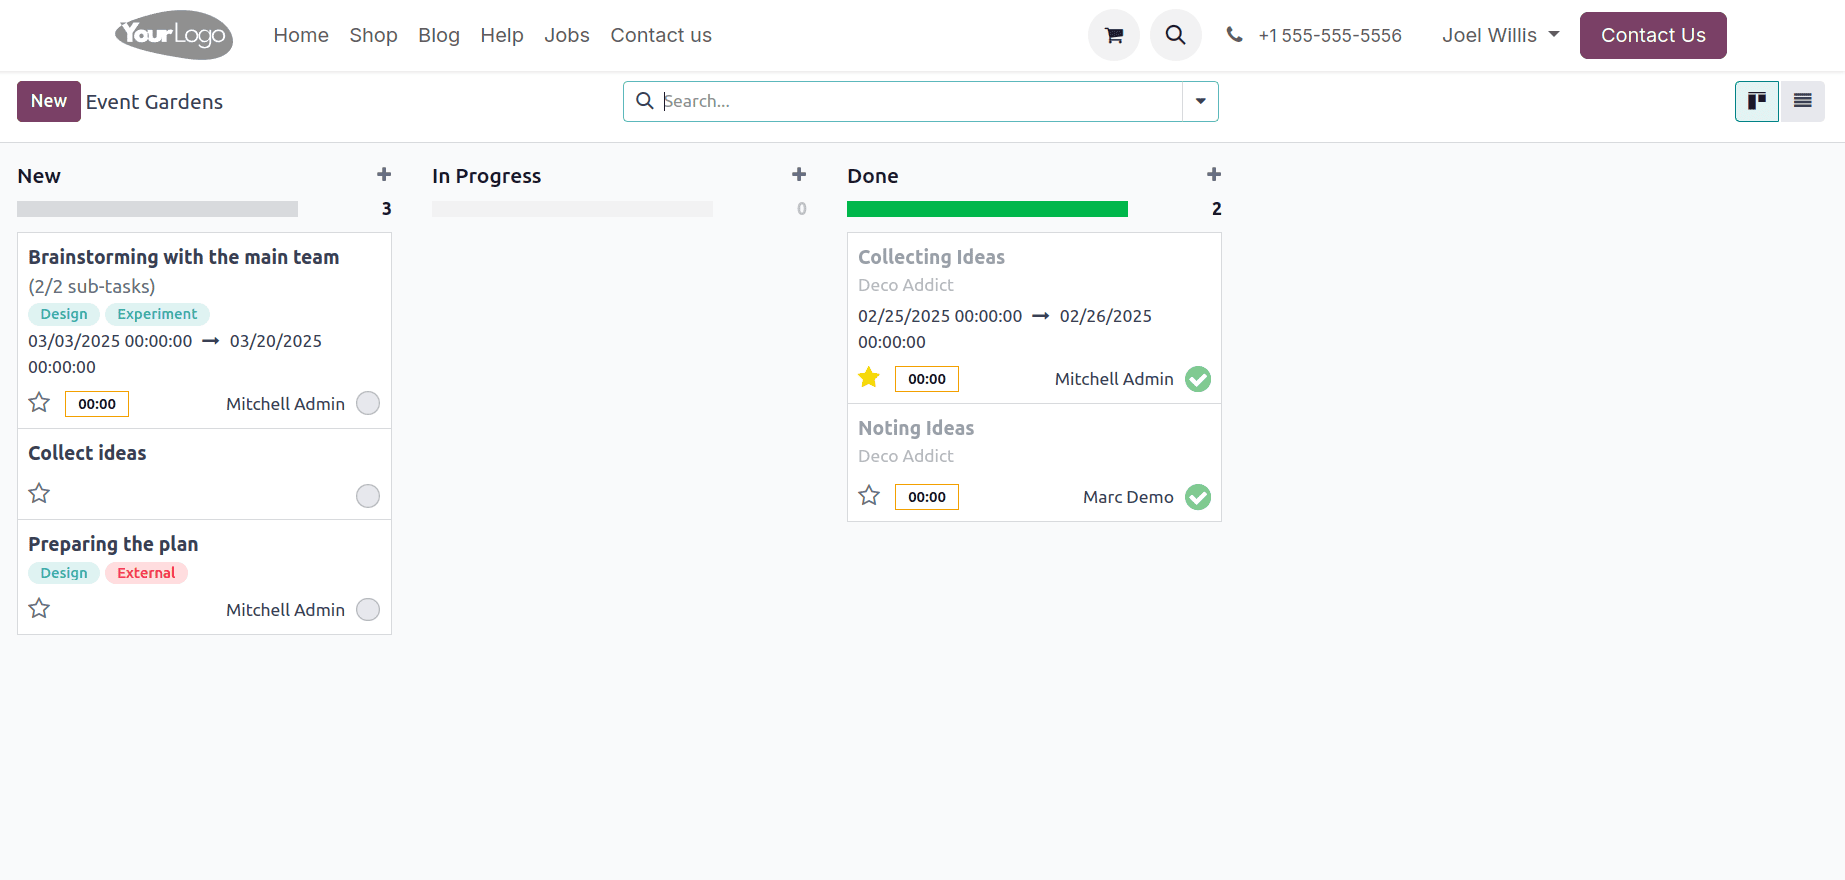Add a task in the In Progress column
1845x880 pixels.
799,175
